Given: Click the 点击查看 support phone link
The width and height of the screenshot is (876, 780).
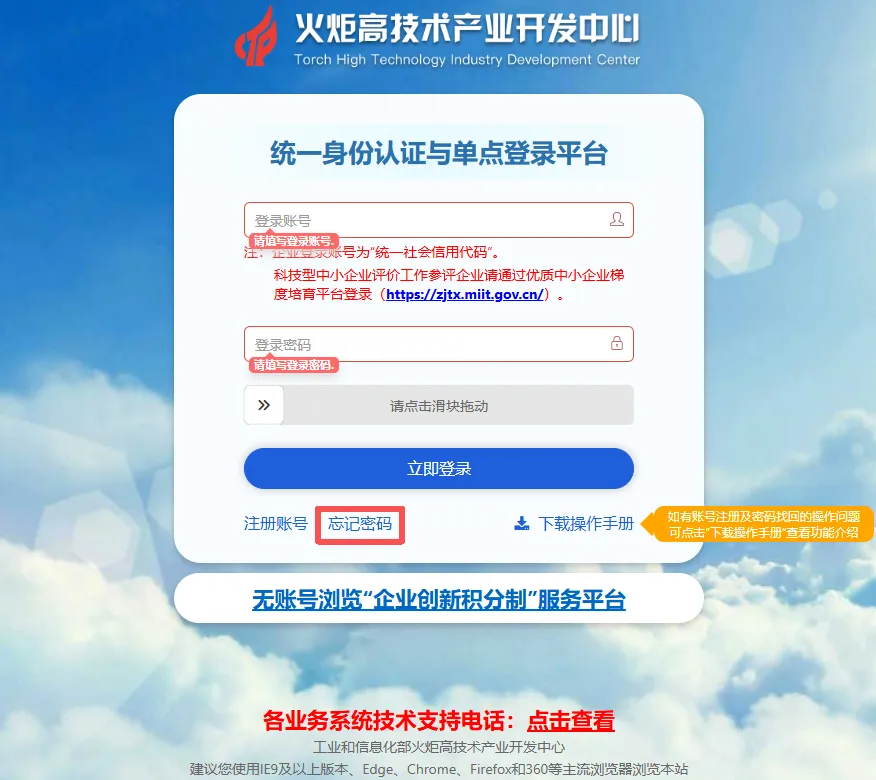Looking at the screenshot, I should click(570, 721).
